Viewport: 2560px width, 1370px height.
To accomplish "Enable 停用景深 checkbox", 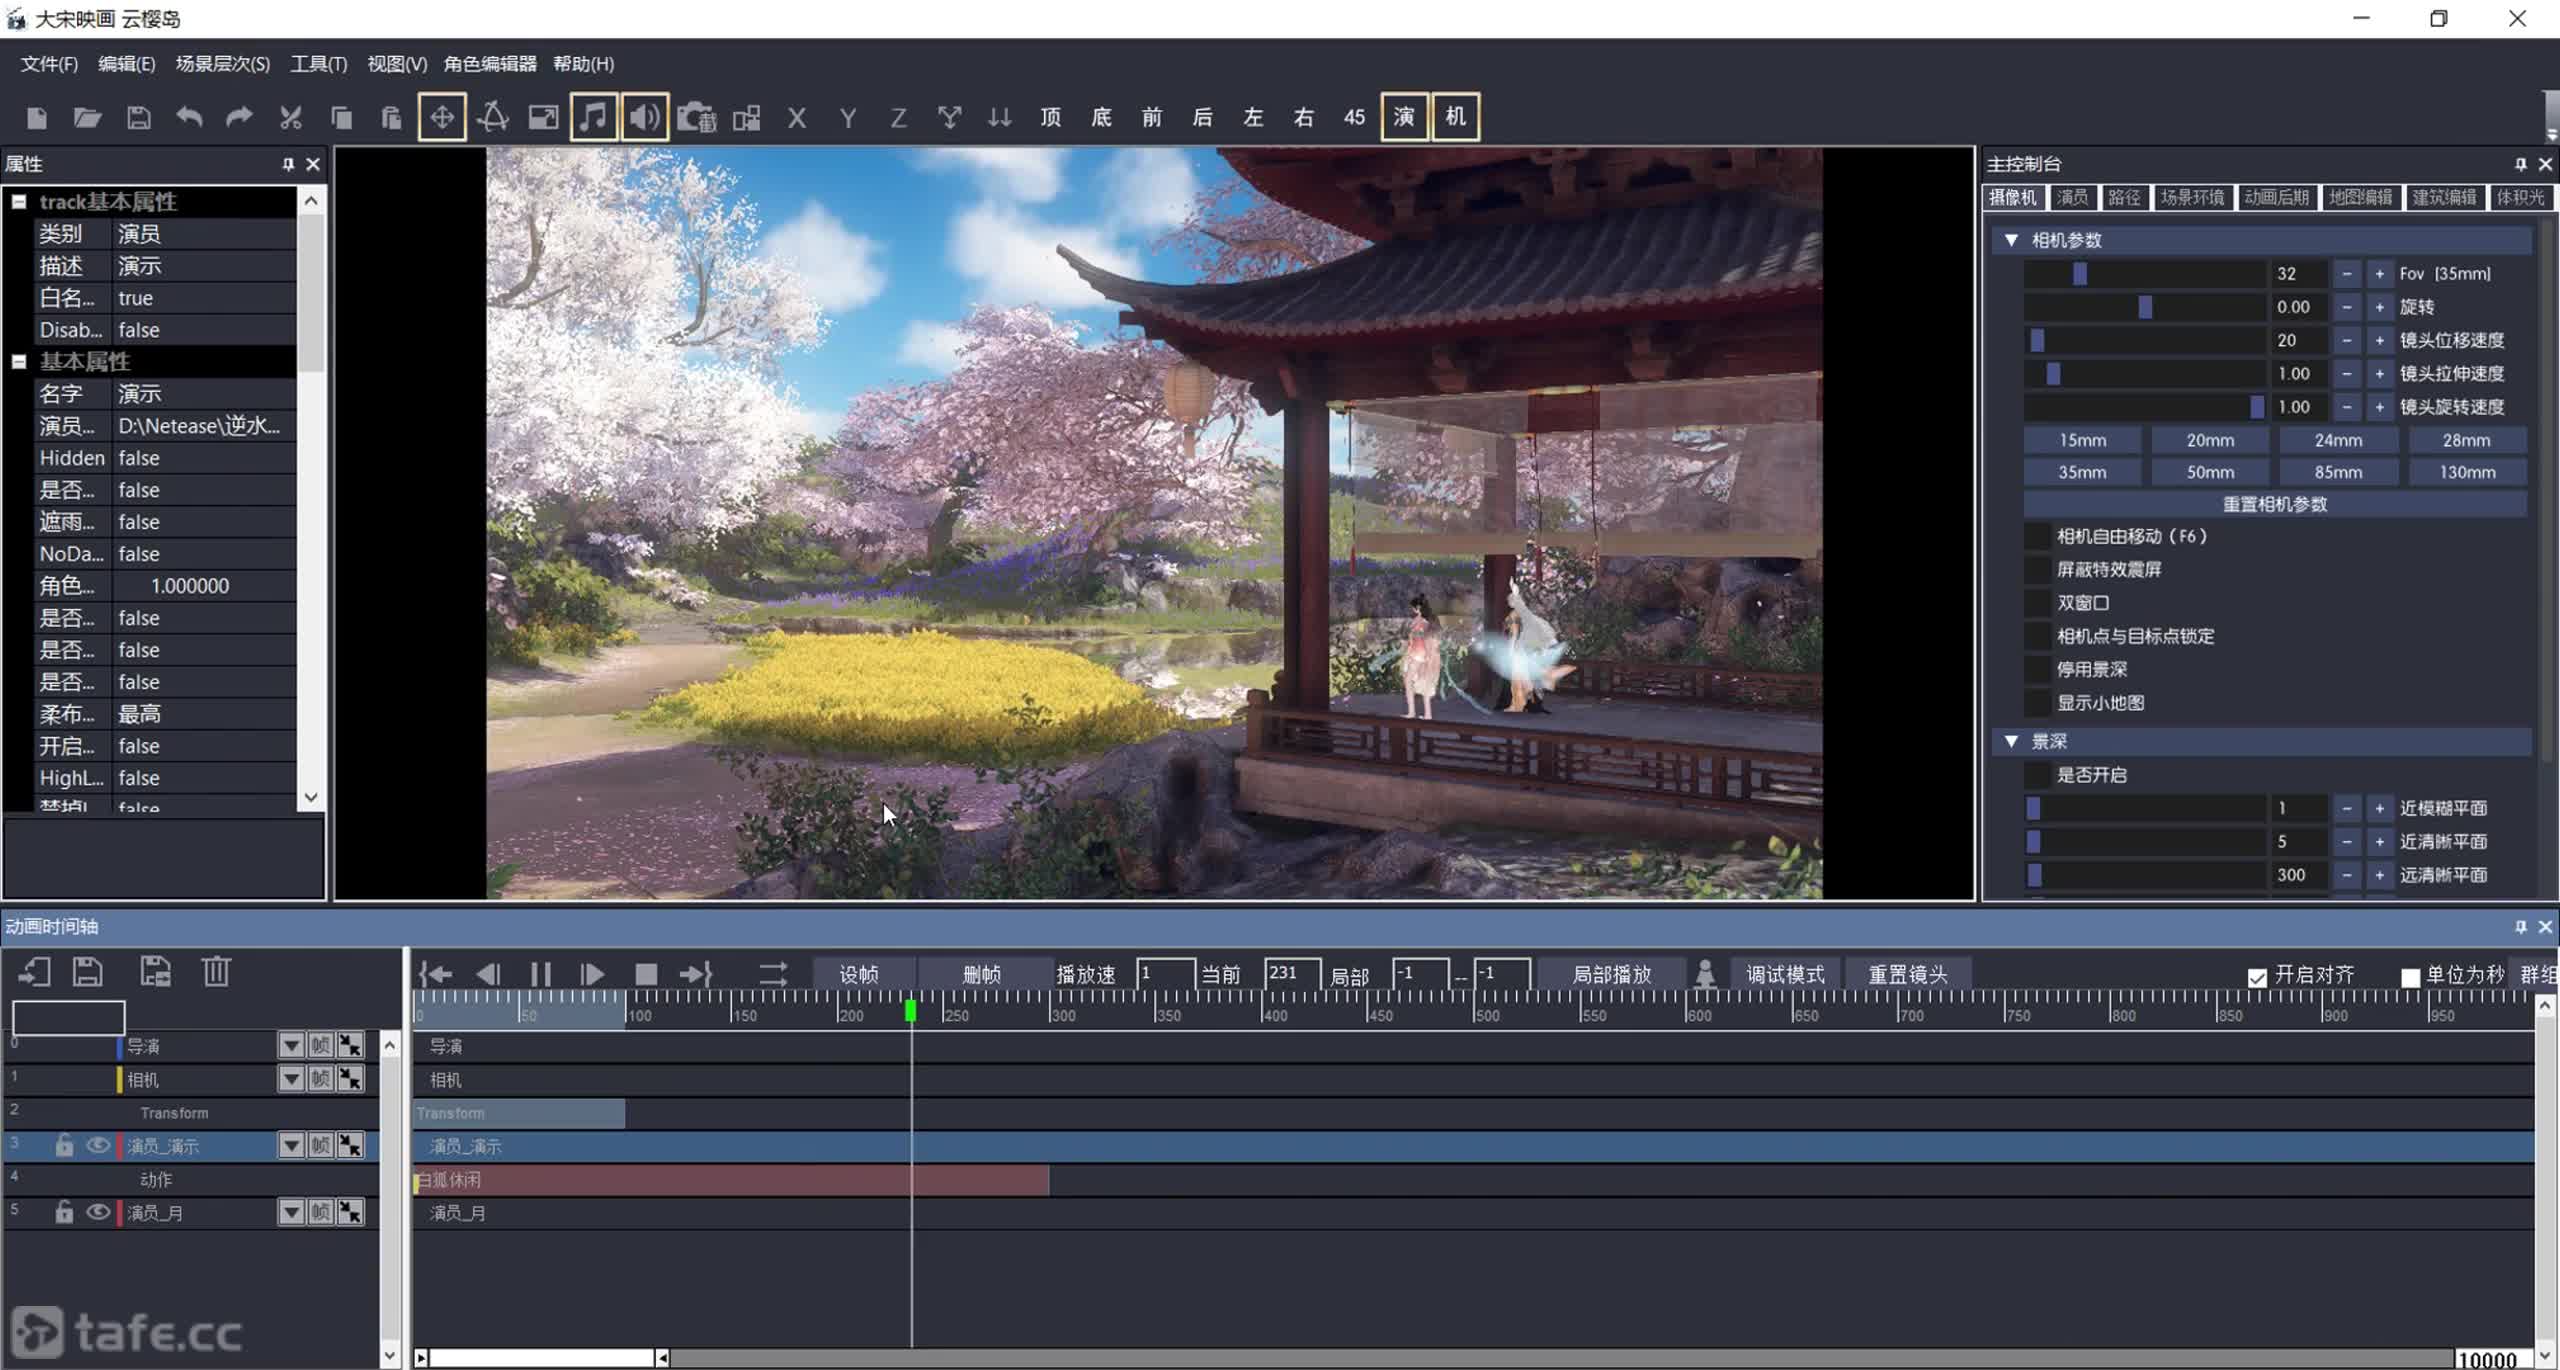I will 2037,669.
